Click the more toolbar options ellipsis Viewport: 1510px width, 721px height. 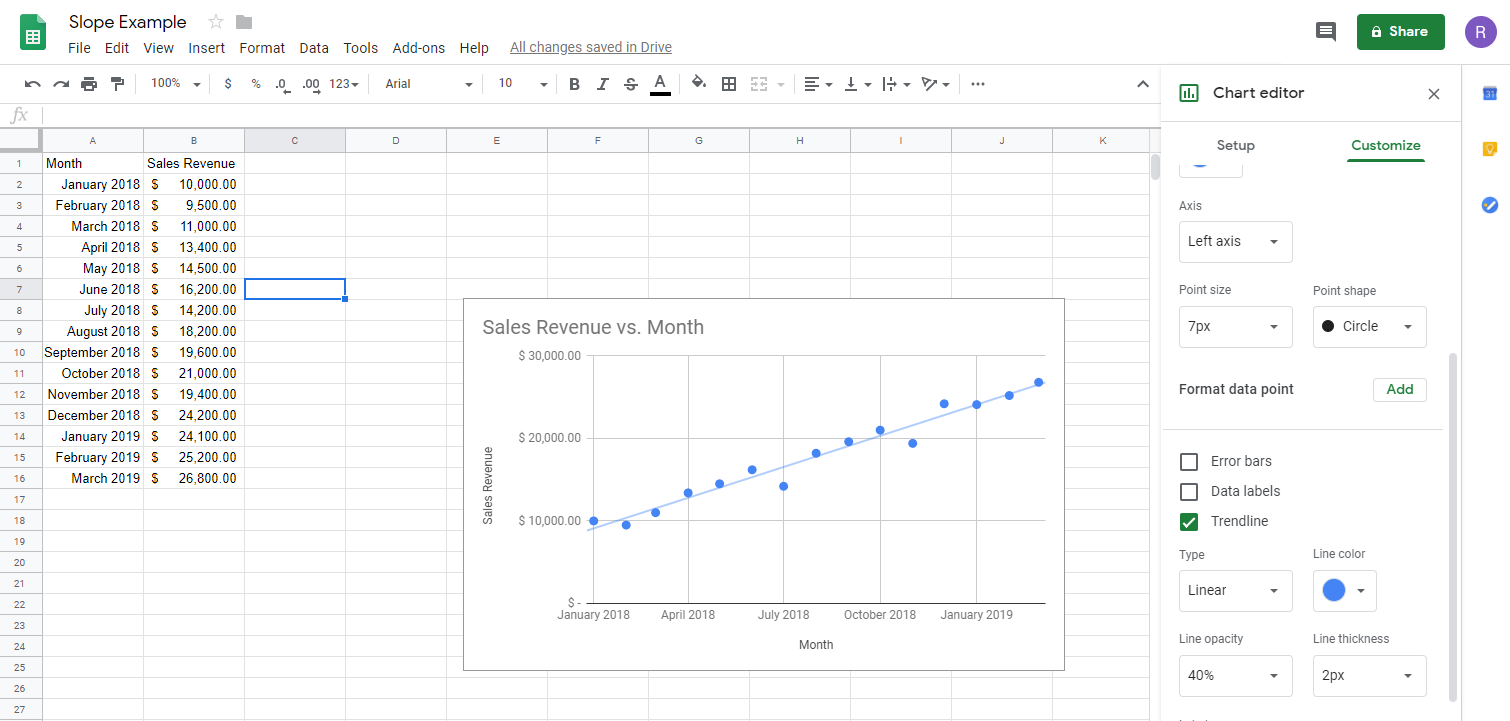pos(978,84)
